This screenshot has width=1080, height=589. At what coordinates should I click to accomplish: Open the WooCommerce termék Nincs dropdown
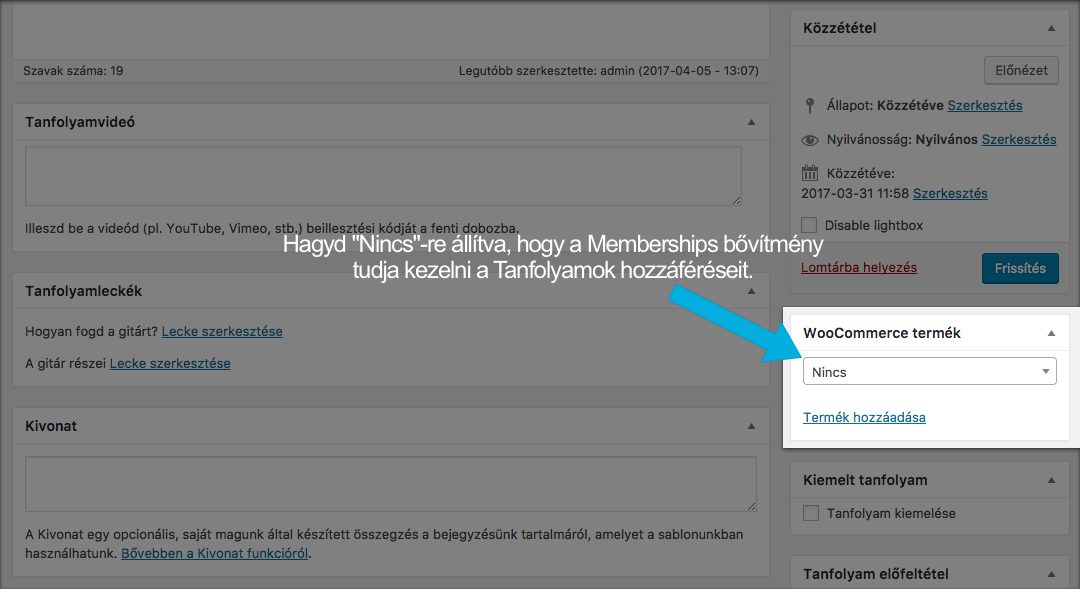[929, 372]
